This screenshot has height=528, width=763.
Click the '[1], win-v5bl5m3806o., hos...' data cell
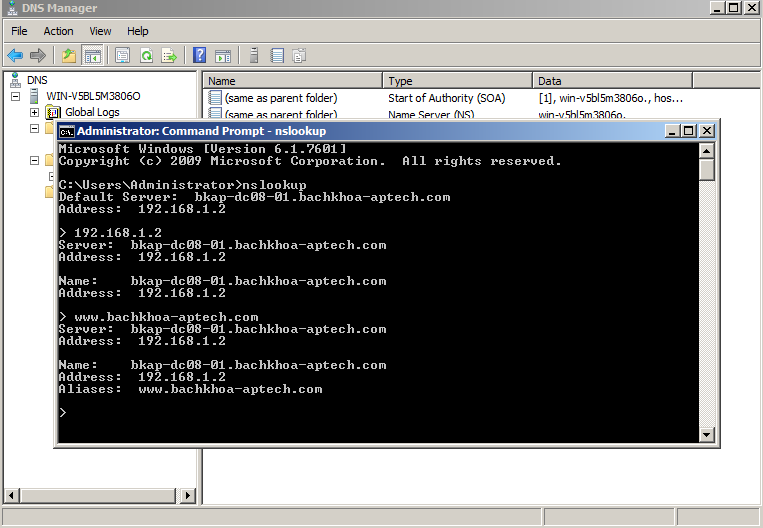pos(610,98)
